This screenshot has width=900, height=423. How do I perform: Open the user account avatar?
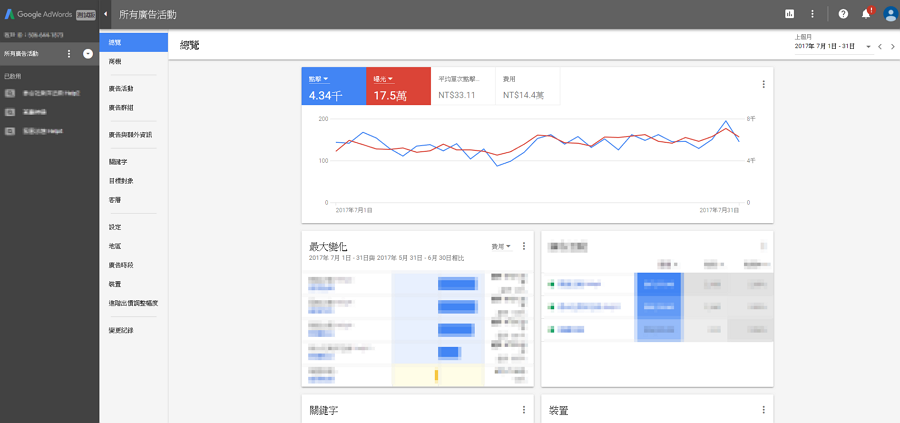pyautogui.click(x=891, y=14)
